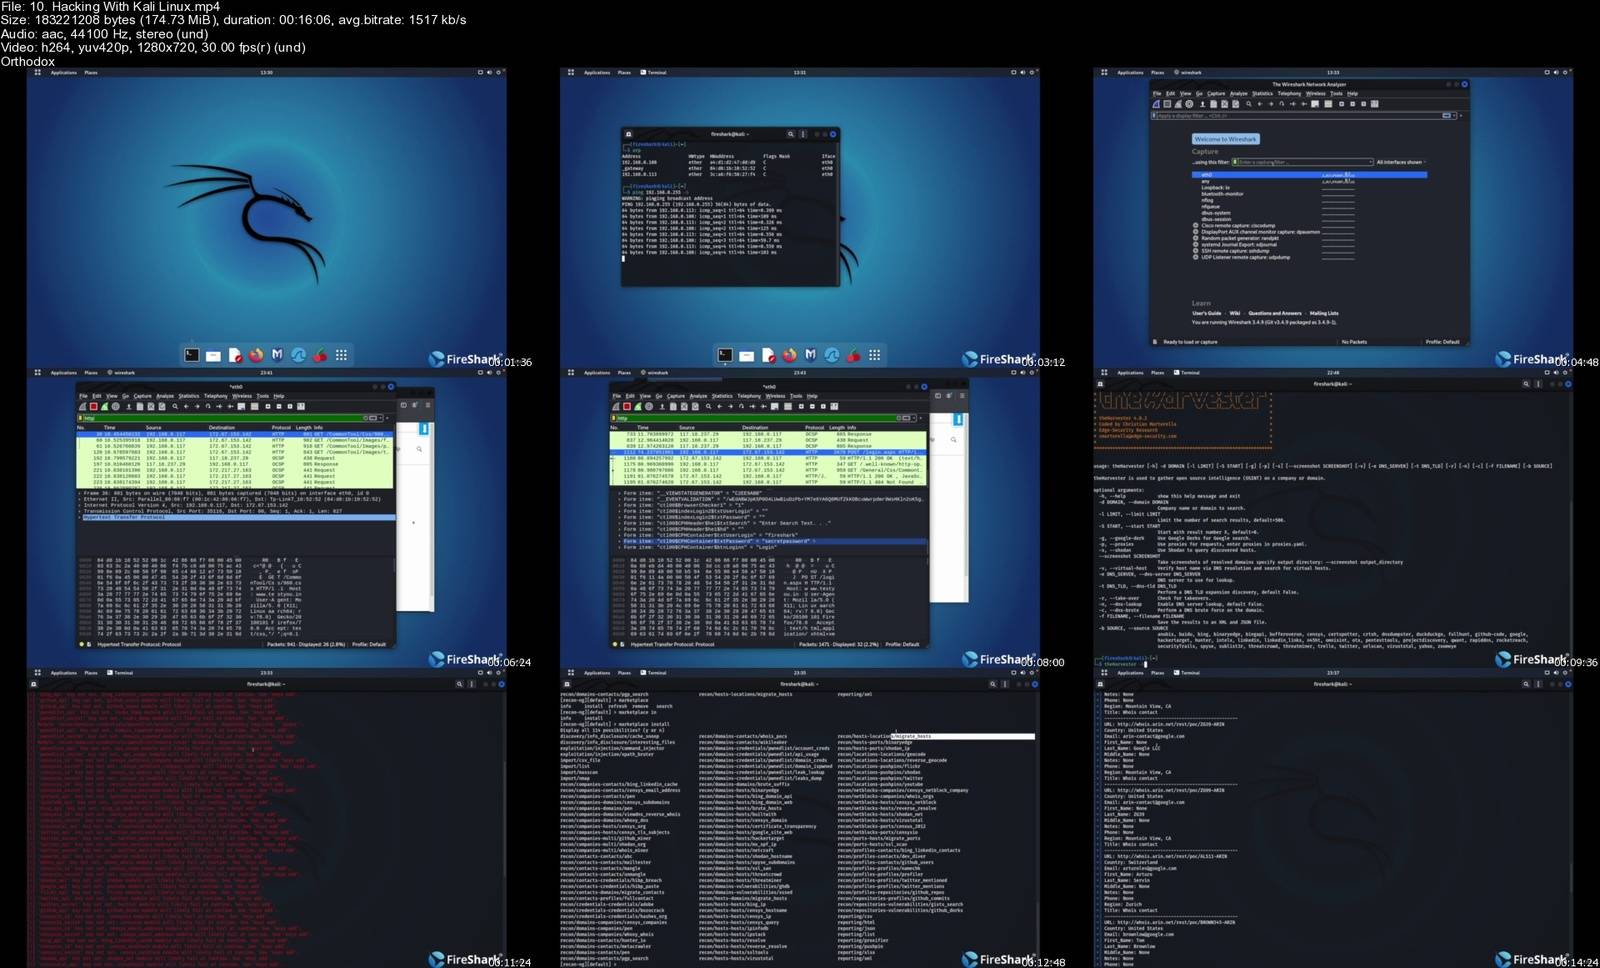Screen dimensions: 1600x968
Task: Show applications grid in 01:36 frame dock
Action: click(341, 355)
